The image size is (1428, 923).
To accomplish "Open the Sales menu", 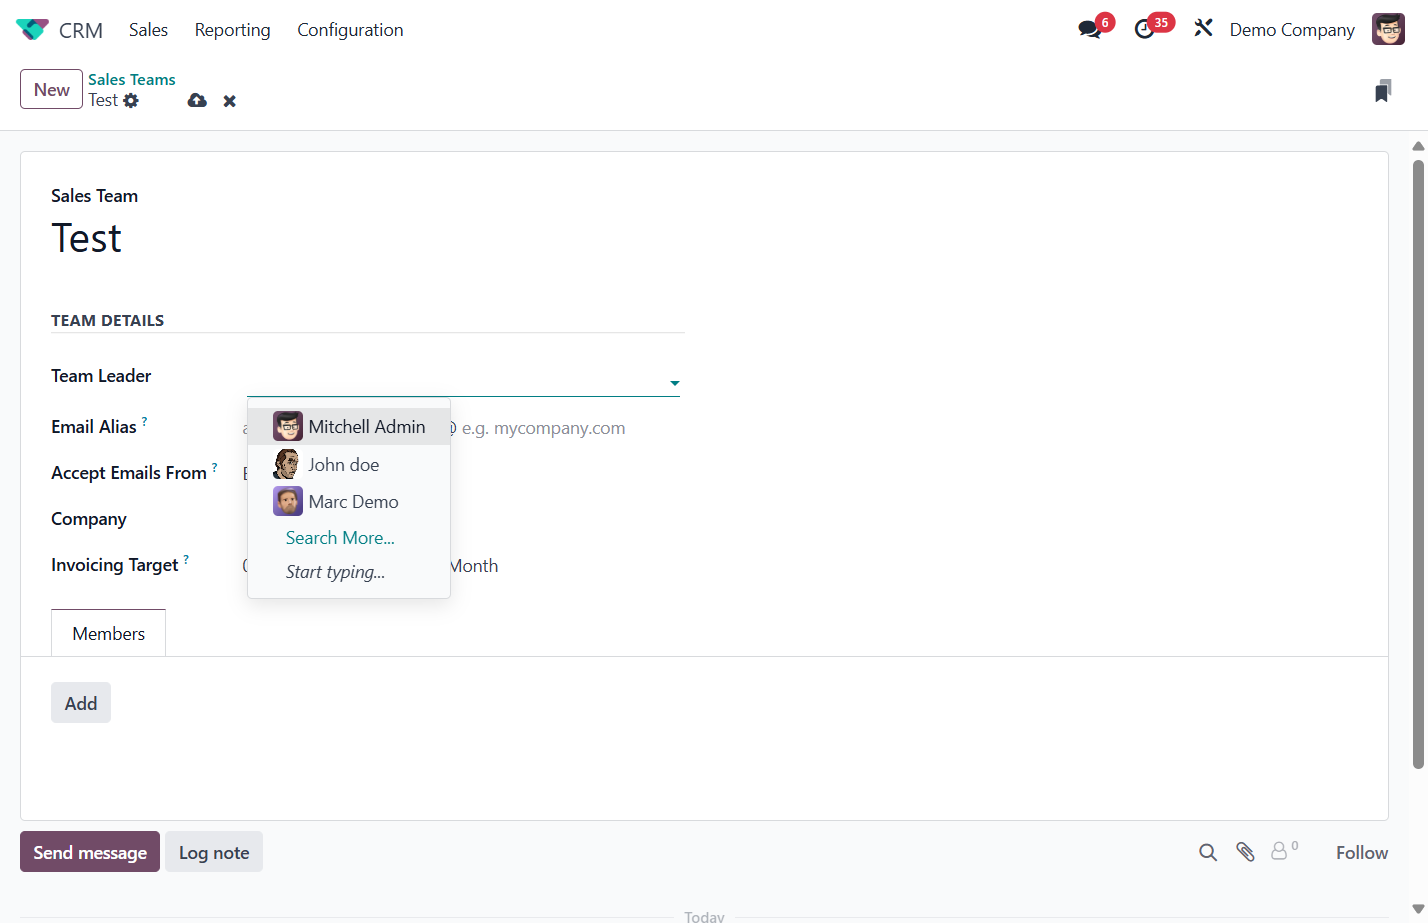I will pyautogui.click(x=148, y=30).
